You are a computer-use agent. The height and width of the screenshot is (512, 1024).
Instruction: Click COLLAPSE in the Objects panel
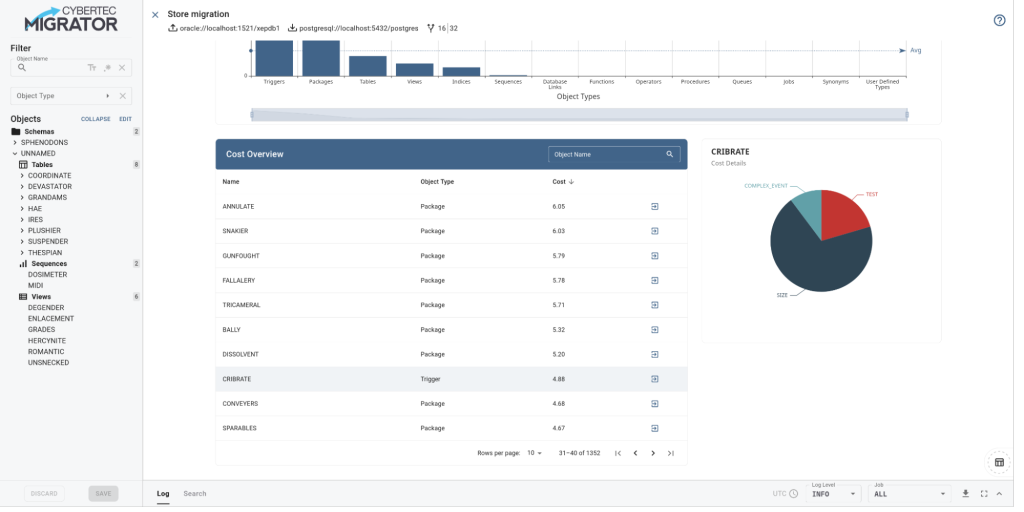point(95,119)
